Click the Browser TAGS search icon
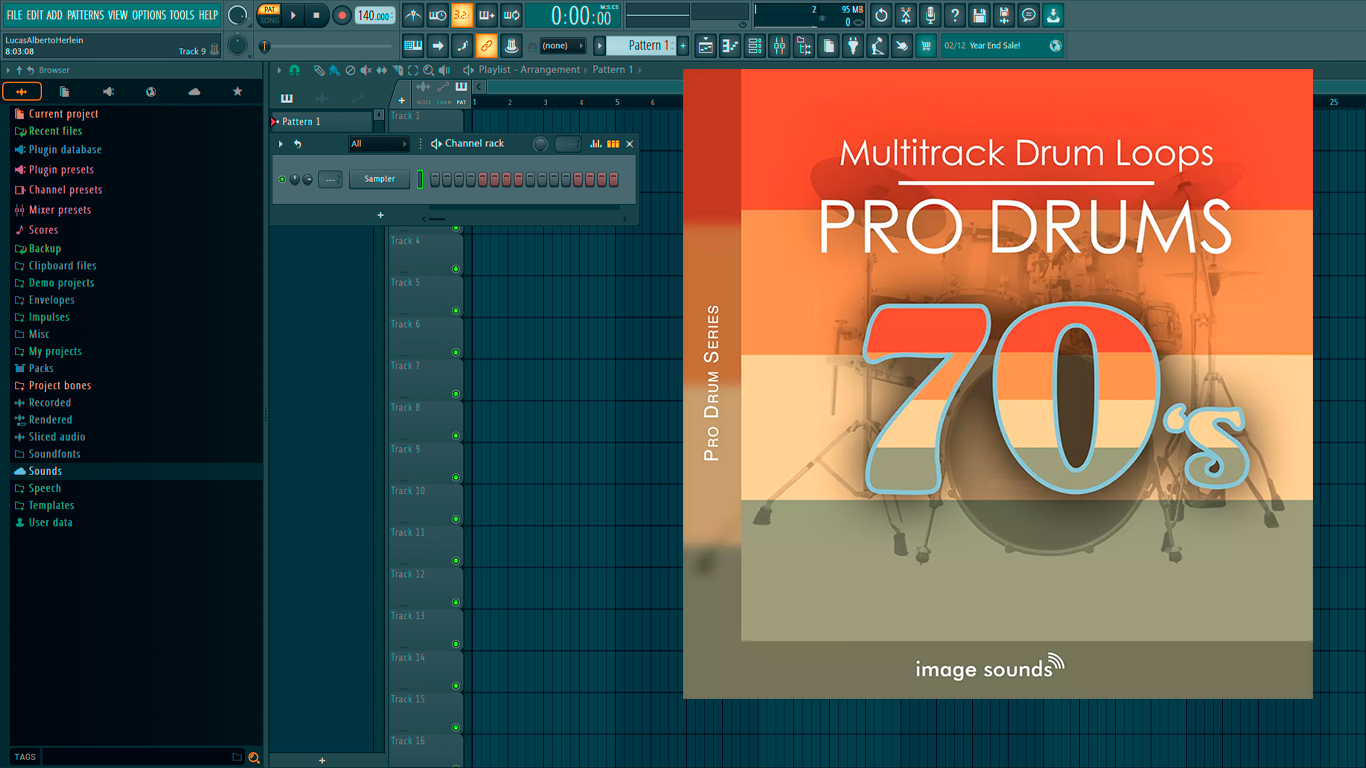This screenshot has height=768, width=1366. pyautogui.click(x=254, y=757)
